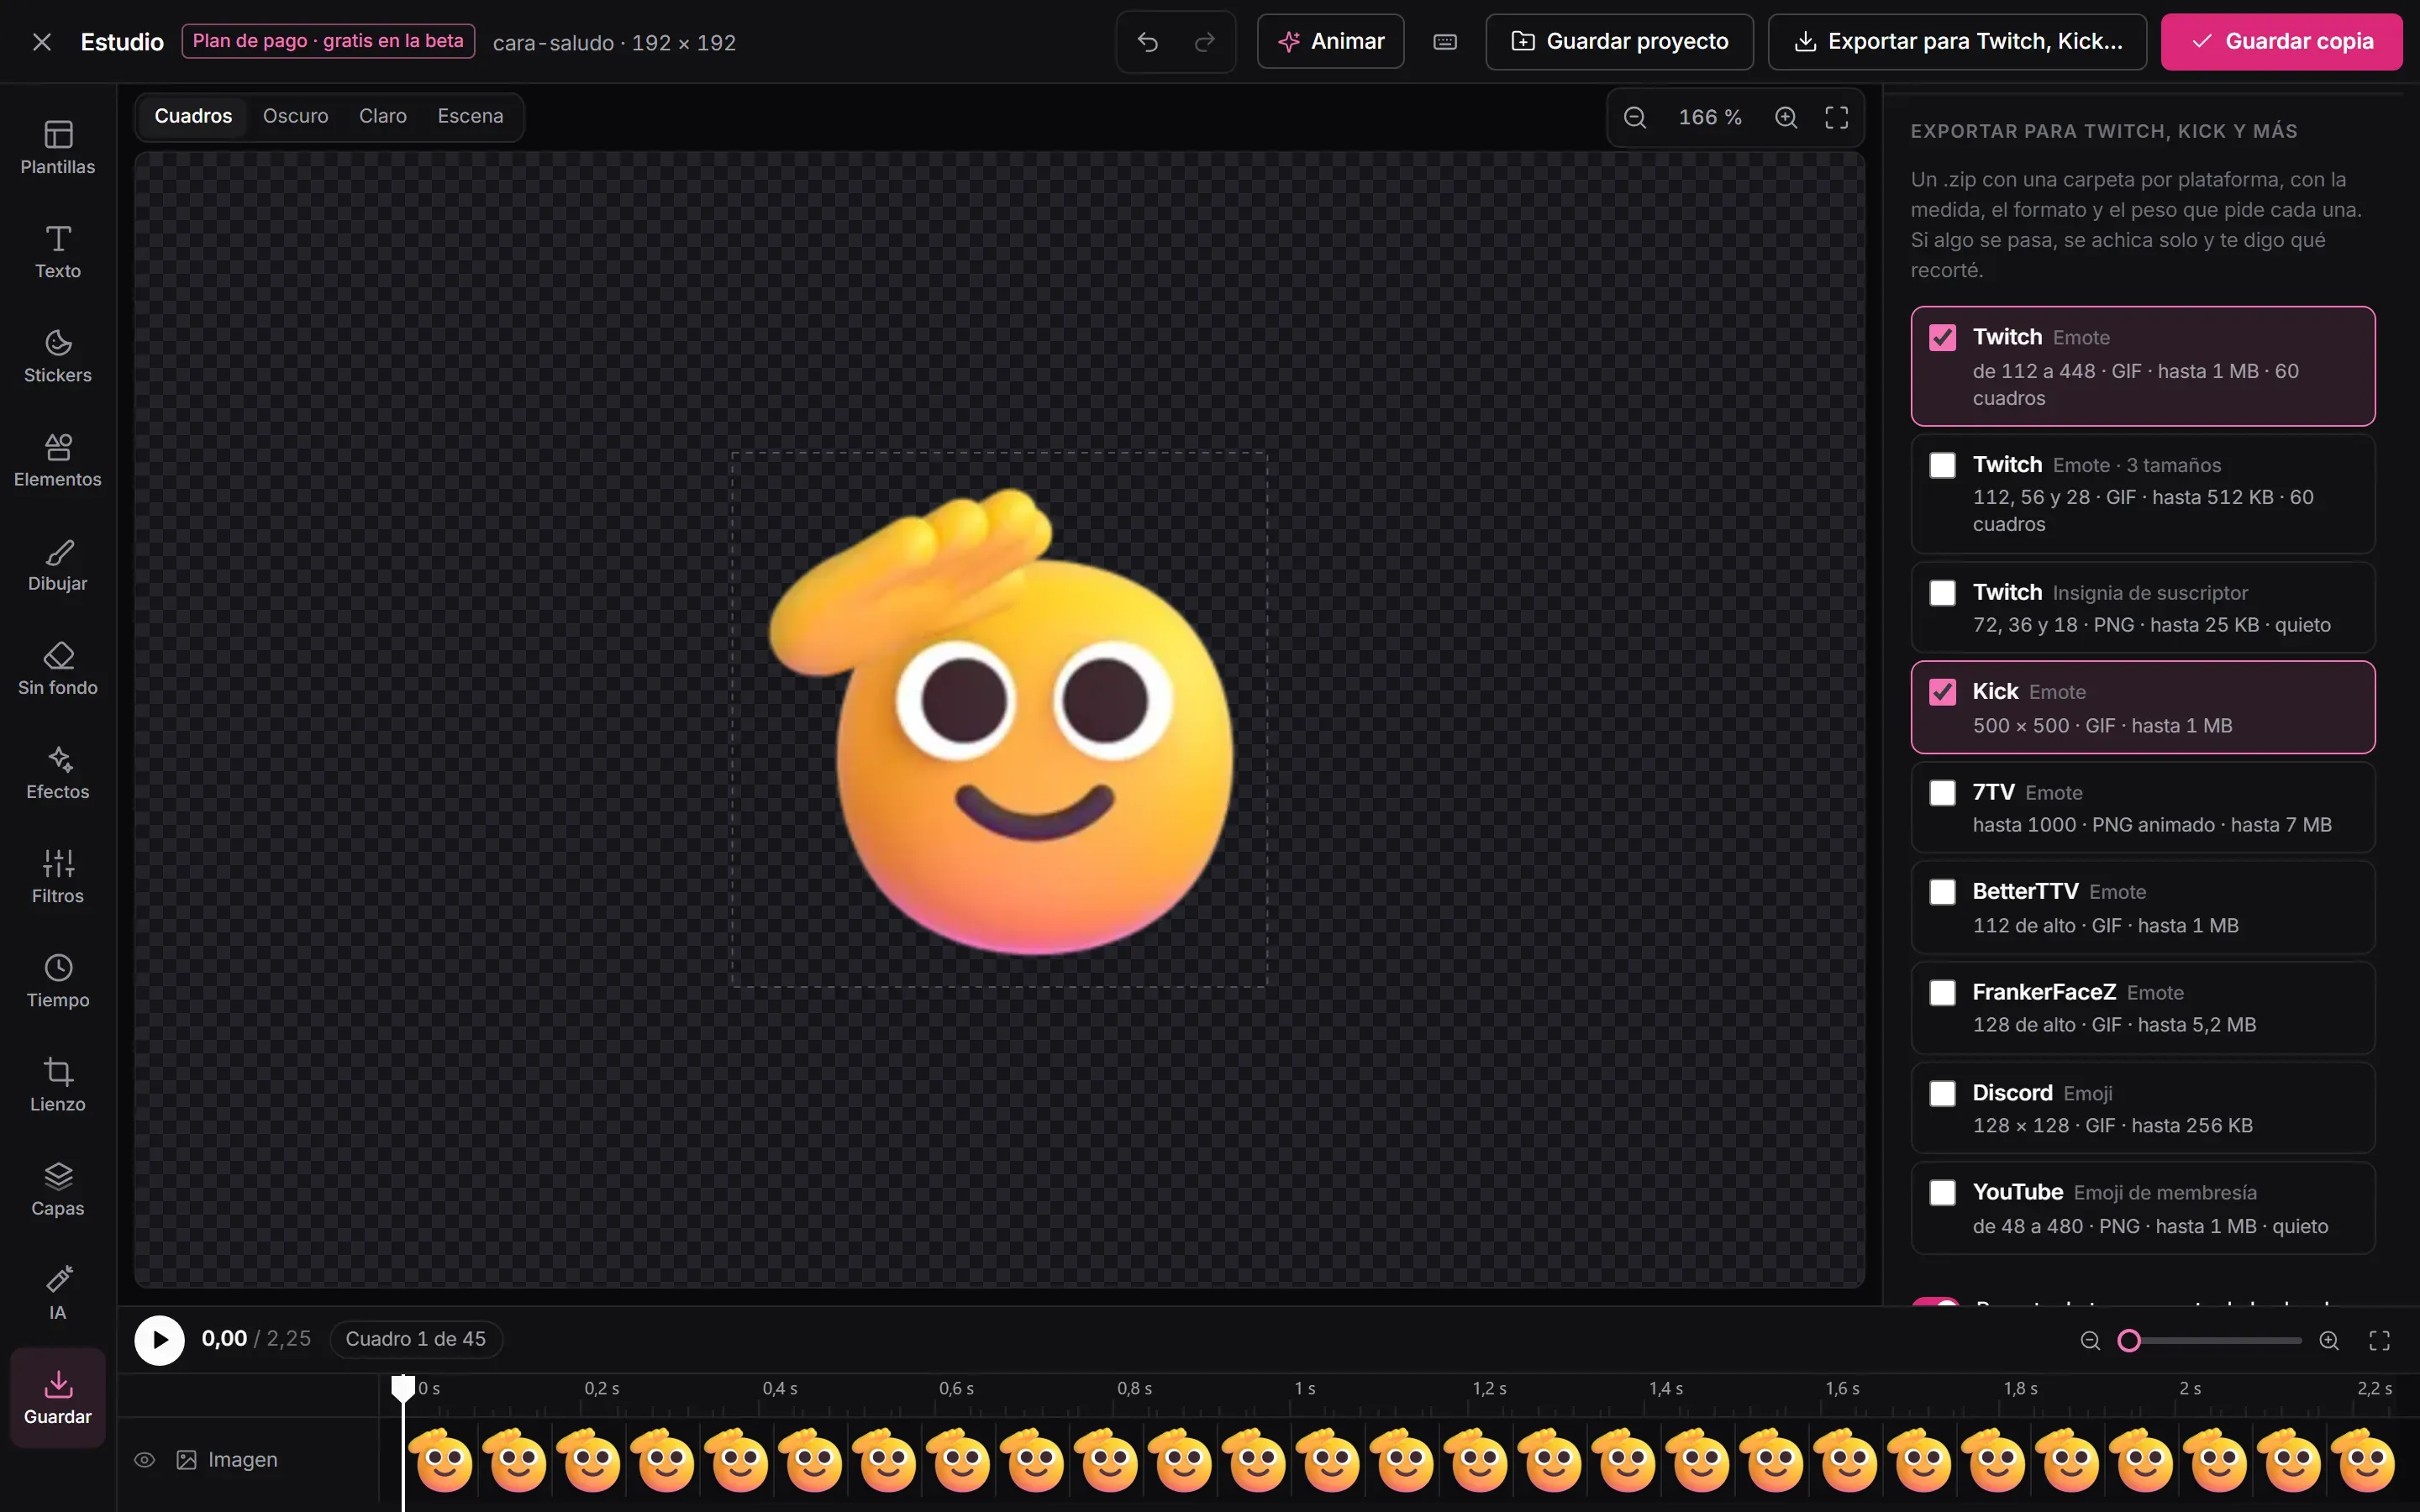Screen dimensions: 2420x1512
Task: Play the animation preview
Action: (160, 1340)
